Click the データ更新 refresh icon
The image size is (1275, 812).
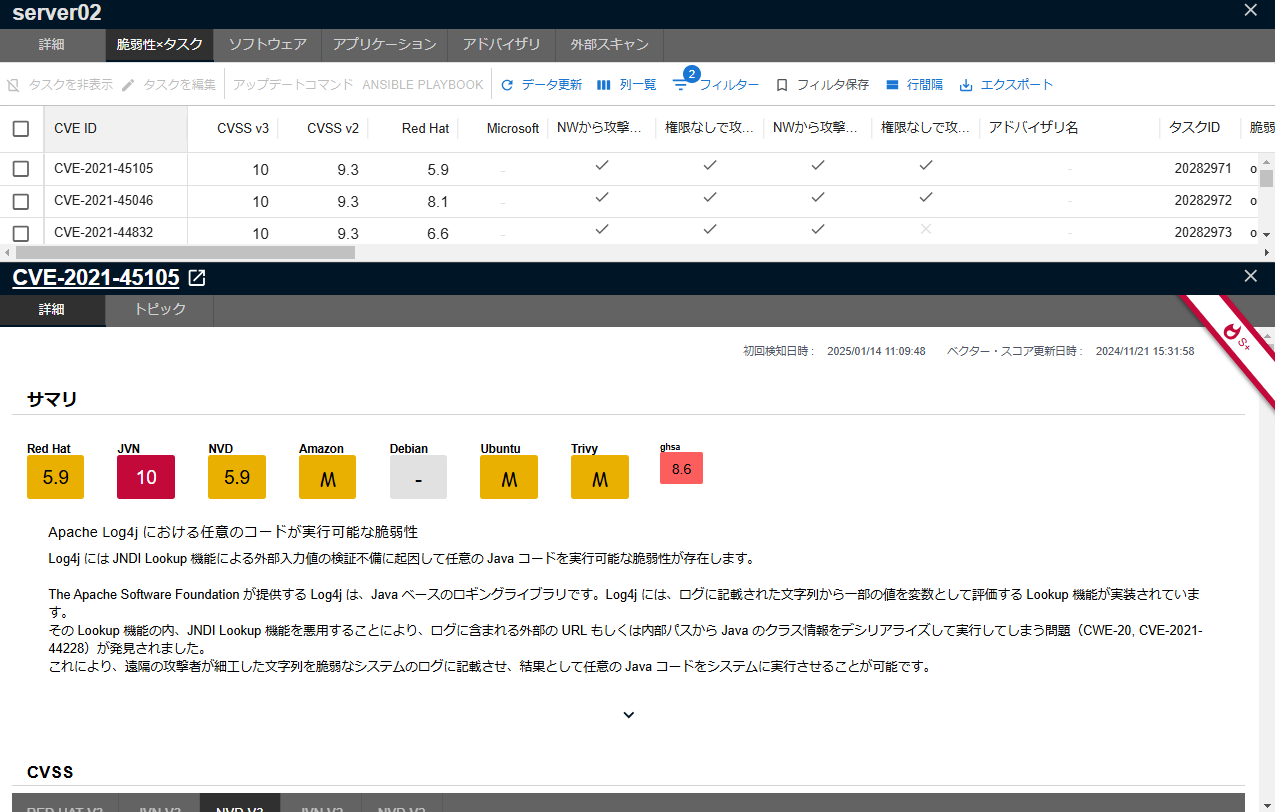pos(505,84)
